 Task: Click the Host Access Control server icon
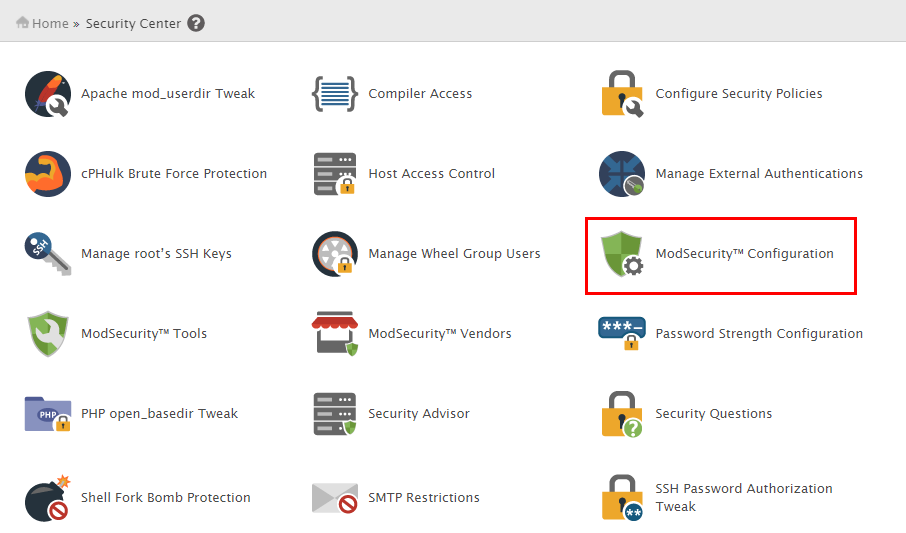pyautogui.click(x=335, y=174)
